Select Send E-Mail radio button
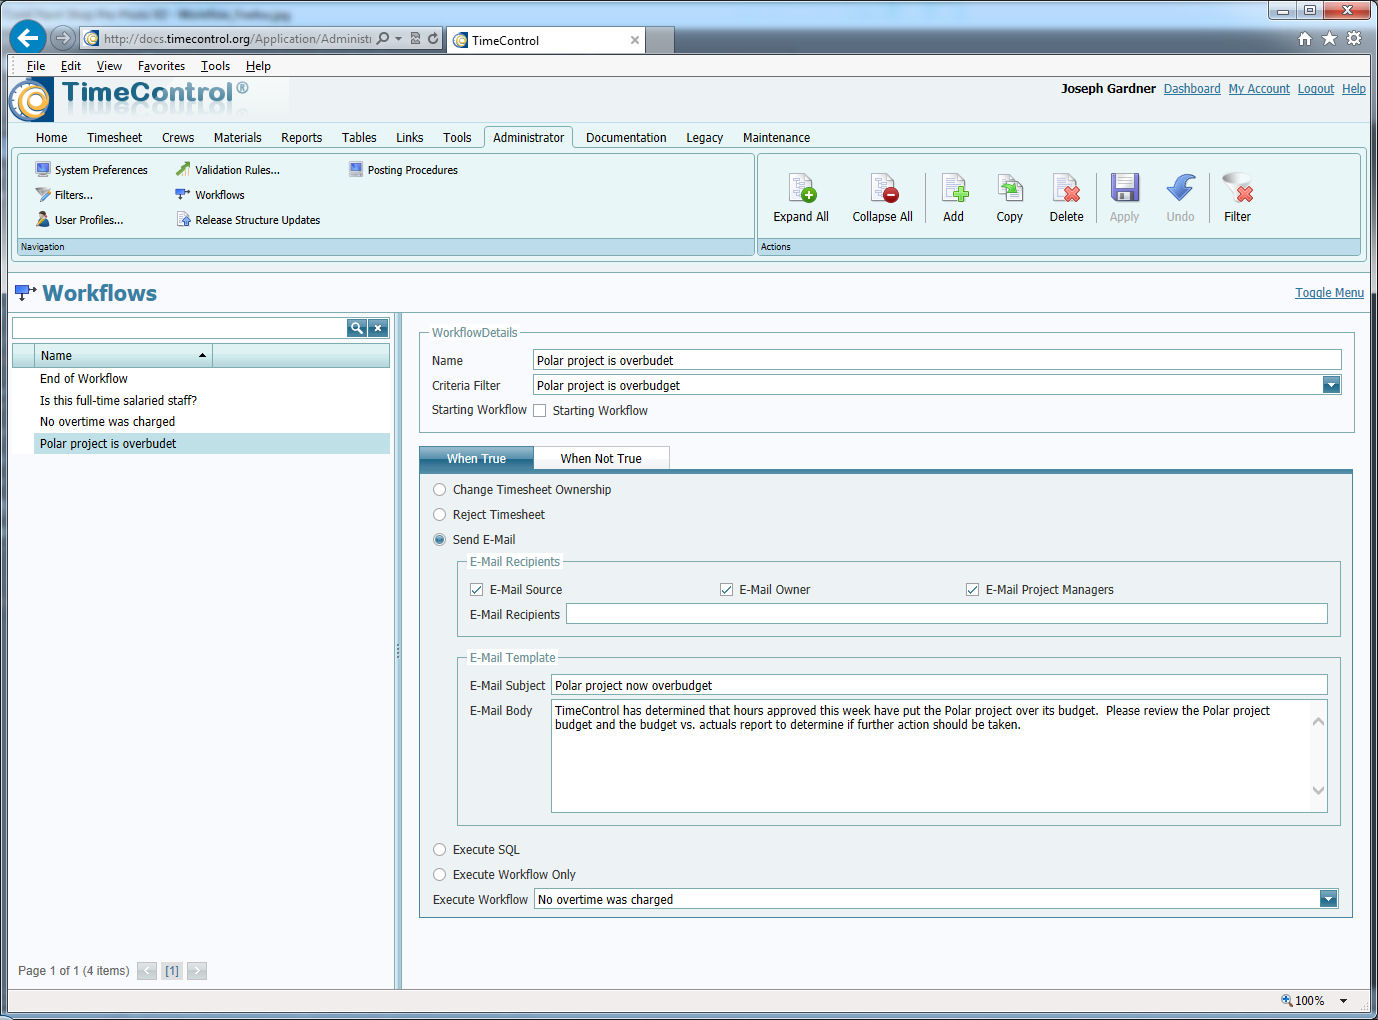 pyautogui.click(x=439, y=540)
